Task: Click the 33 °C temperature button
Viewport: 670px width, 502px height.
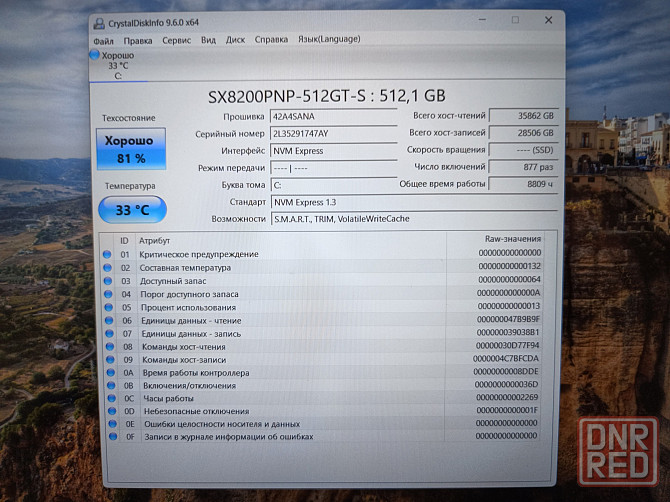Action: click(x=132, y=209)
